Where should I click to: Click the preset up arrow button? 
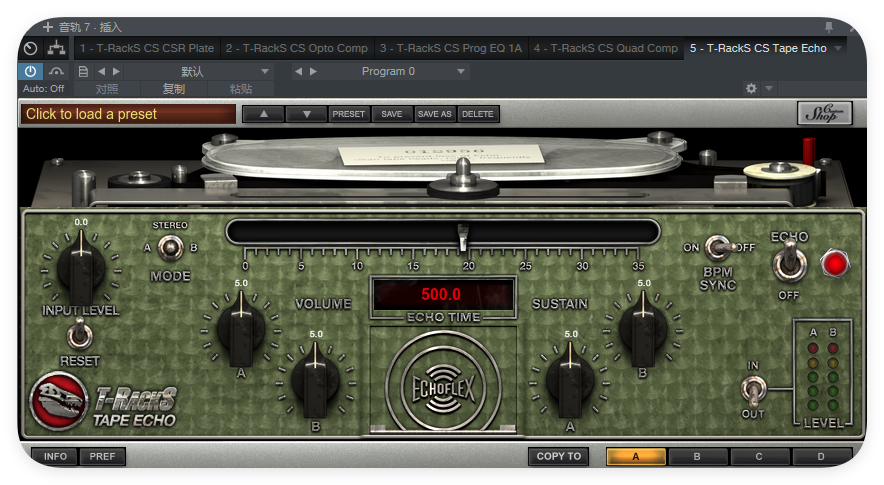(x=263, y=114)
